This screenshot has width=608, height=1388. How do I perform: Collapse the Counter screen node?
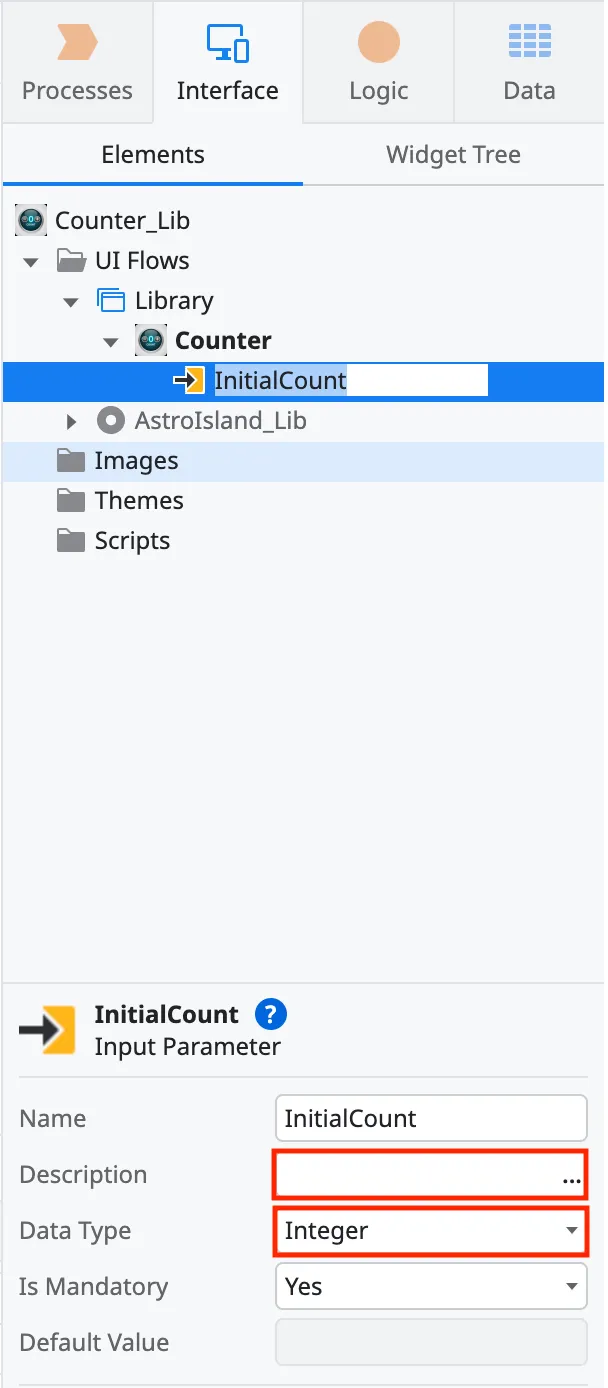click(x=110, y=340)
